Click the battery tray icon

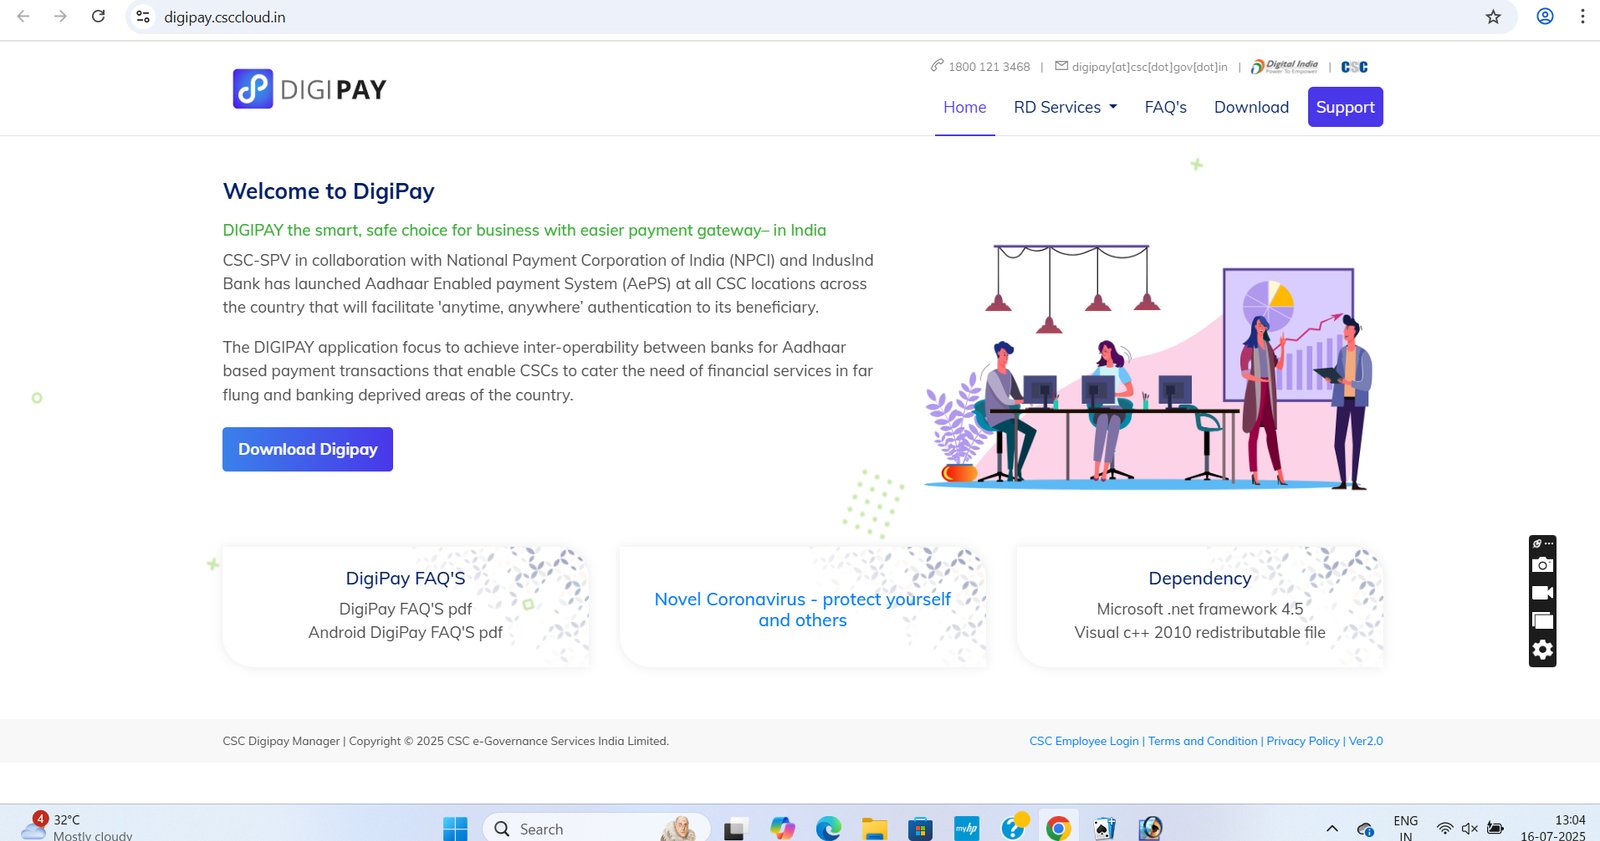coord(1495,828)
